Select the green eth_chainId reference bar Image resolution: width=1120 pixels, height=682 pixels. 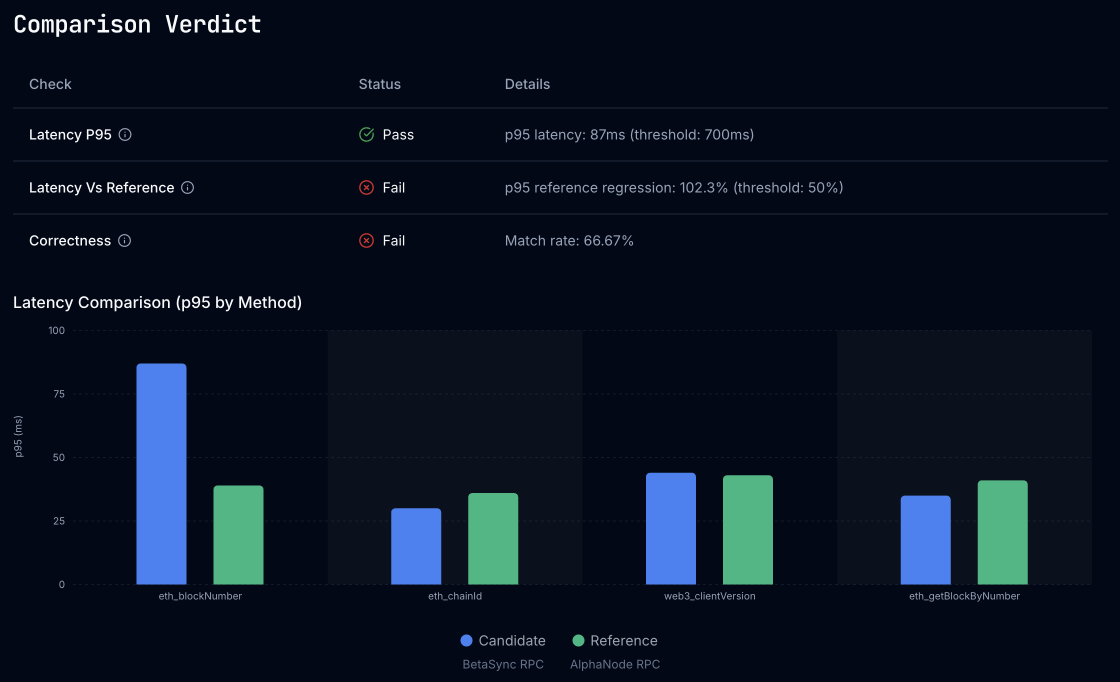pos(493,538)
